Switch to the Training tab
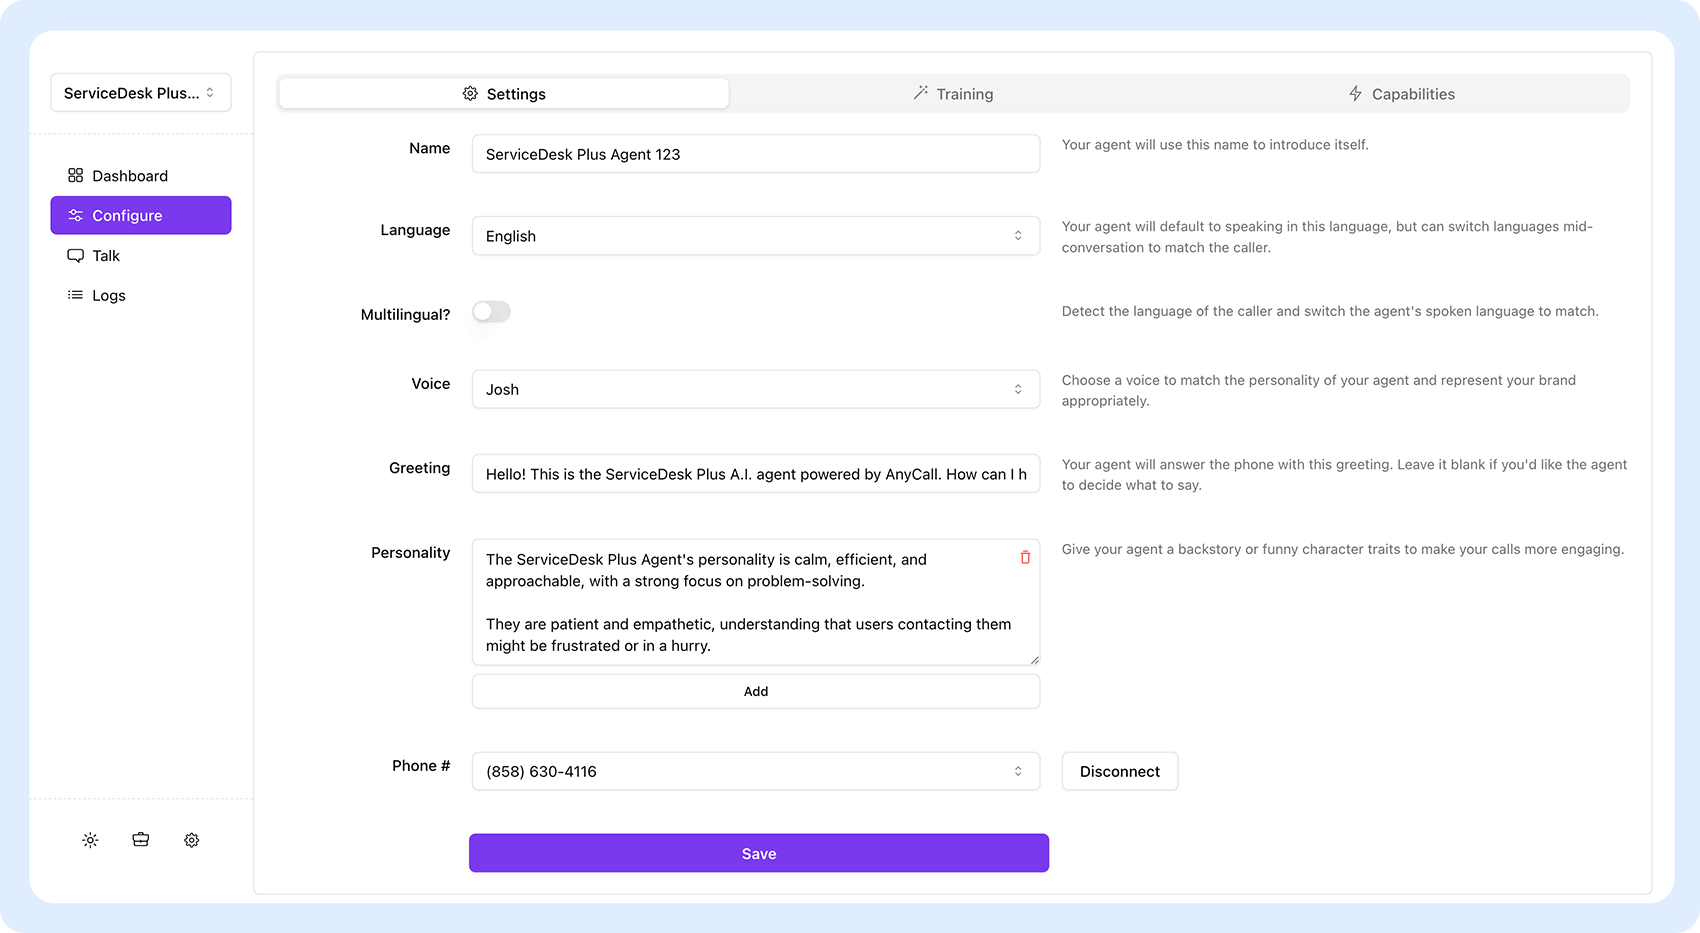Viewport: 1700px width, 933px height. pos(953,94)
